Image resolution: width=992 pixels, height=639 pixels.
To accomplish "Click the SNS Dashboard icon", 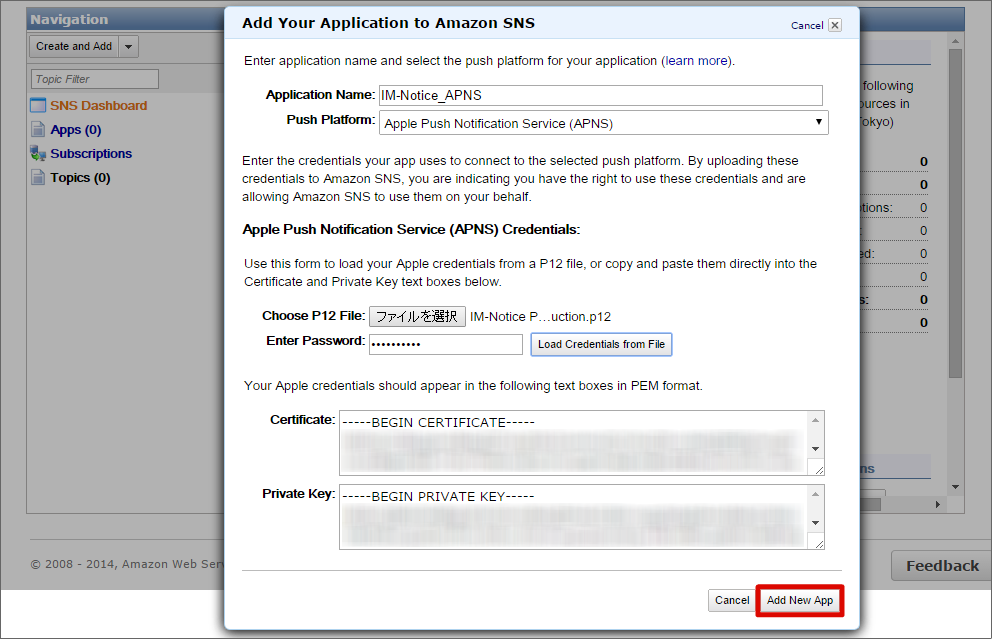I will click(x=39, y=105).
